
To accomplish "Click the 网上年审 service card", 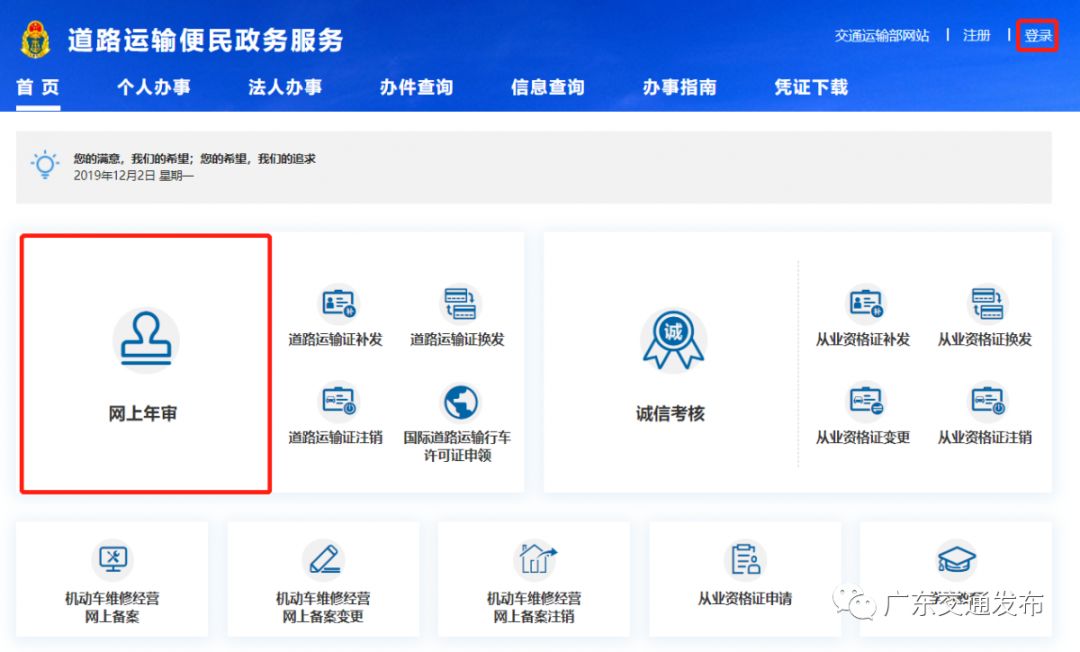I will pyautogui.click(x=146, y=362).
